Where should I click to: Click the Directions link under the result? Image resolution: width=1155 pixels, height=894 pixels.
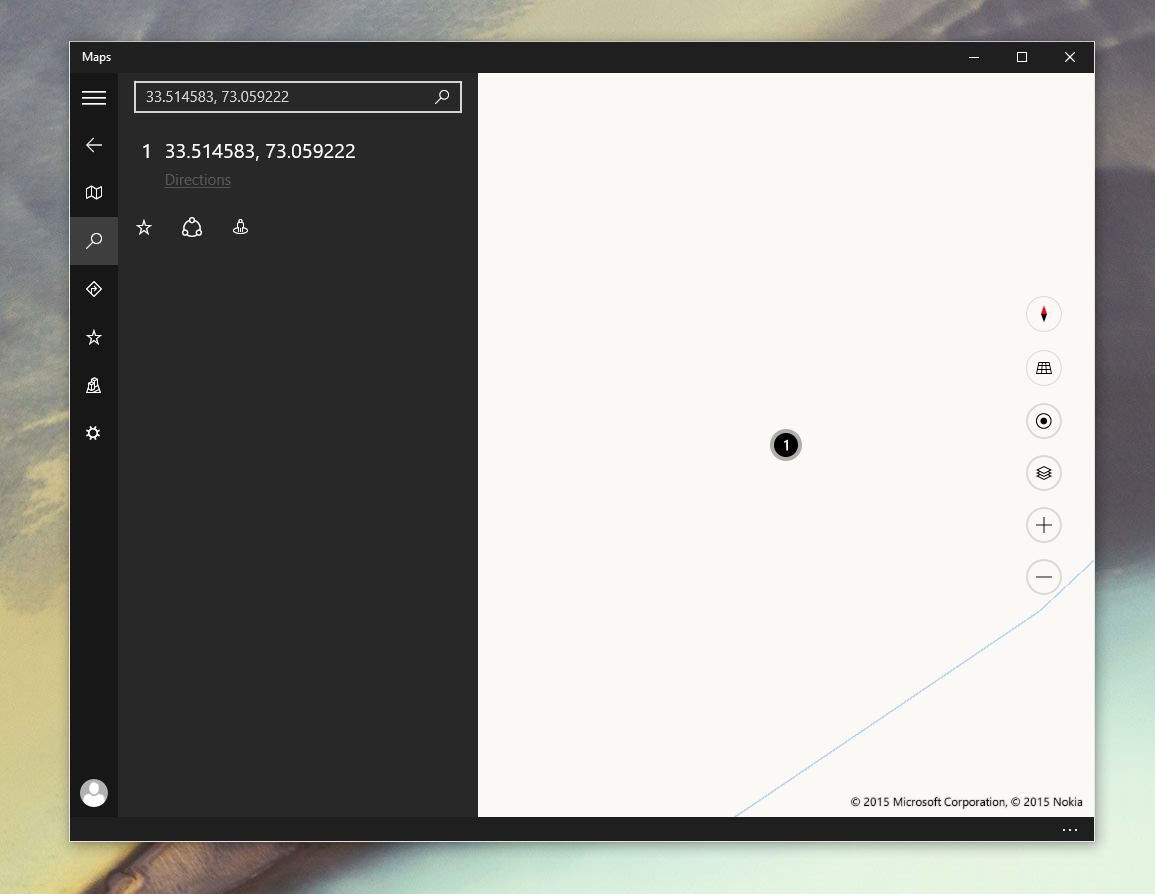(x=198, y=180)
